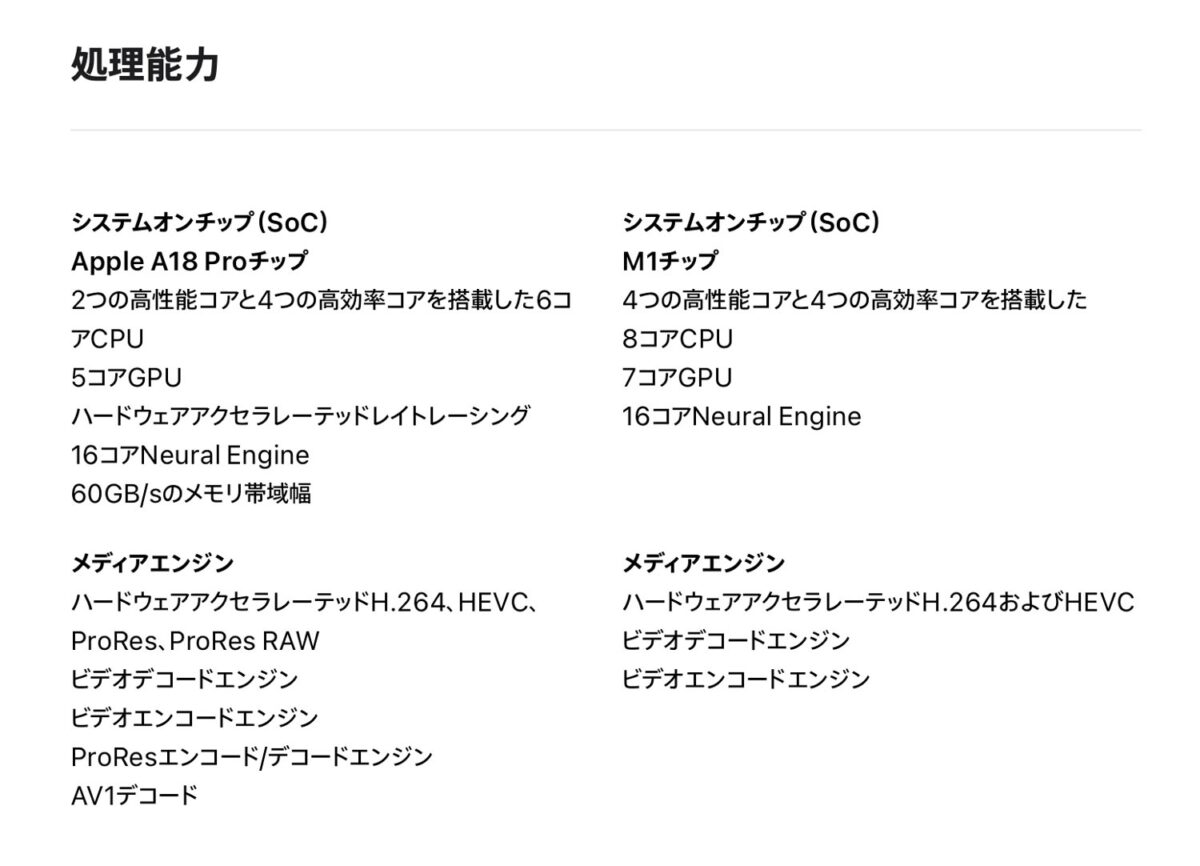Click the 5コアGPU spec line
Viewport: 1200px width, 866px height.
coord(126,377)
